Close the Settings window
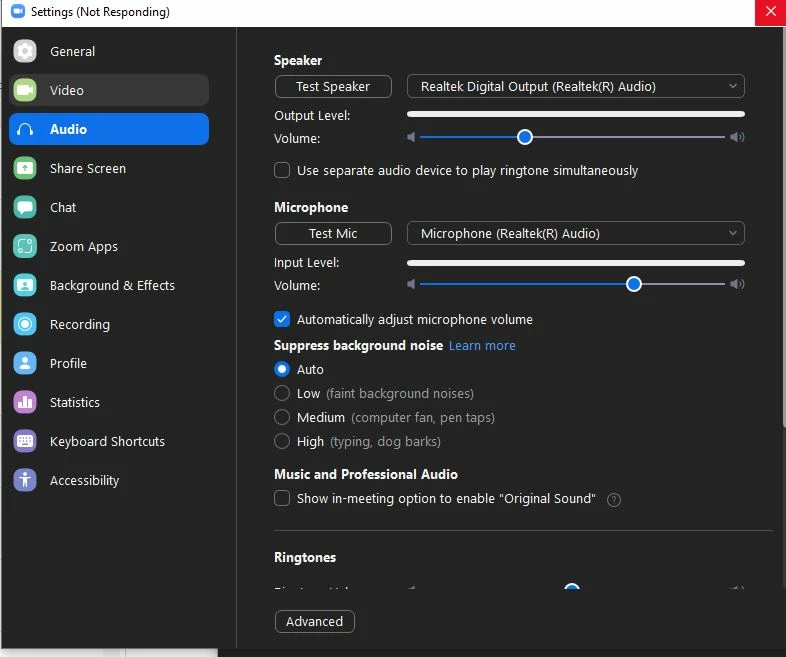 [x=770, y=12]
